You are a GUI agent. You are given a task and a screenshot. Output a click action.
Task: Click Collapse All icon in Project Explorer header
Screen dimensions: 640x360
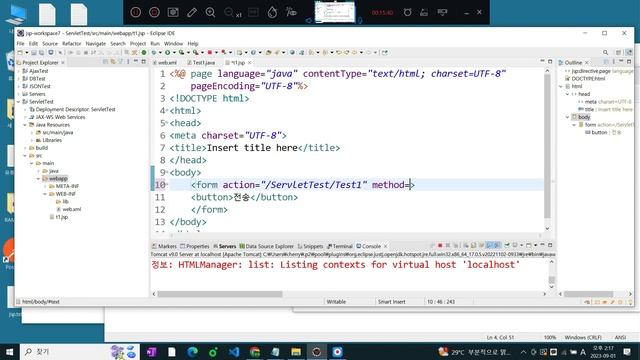click(x=105, y=62)
